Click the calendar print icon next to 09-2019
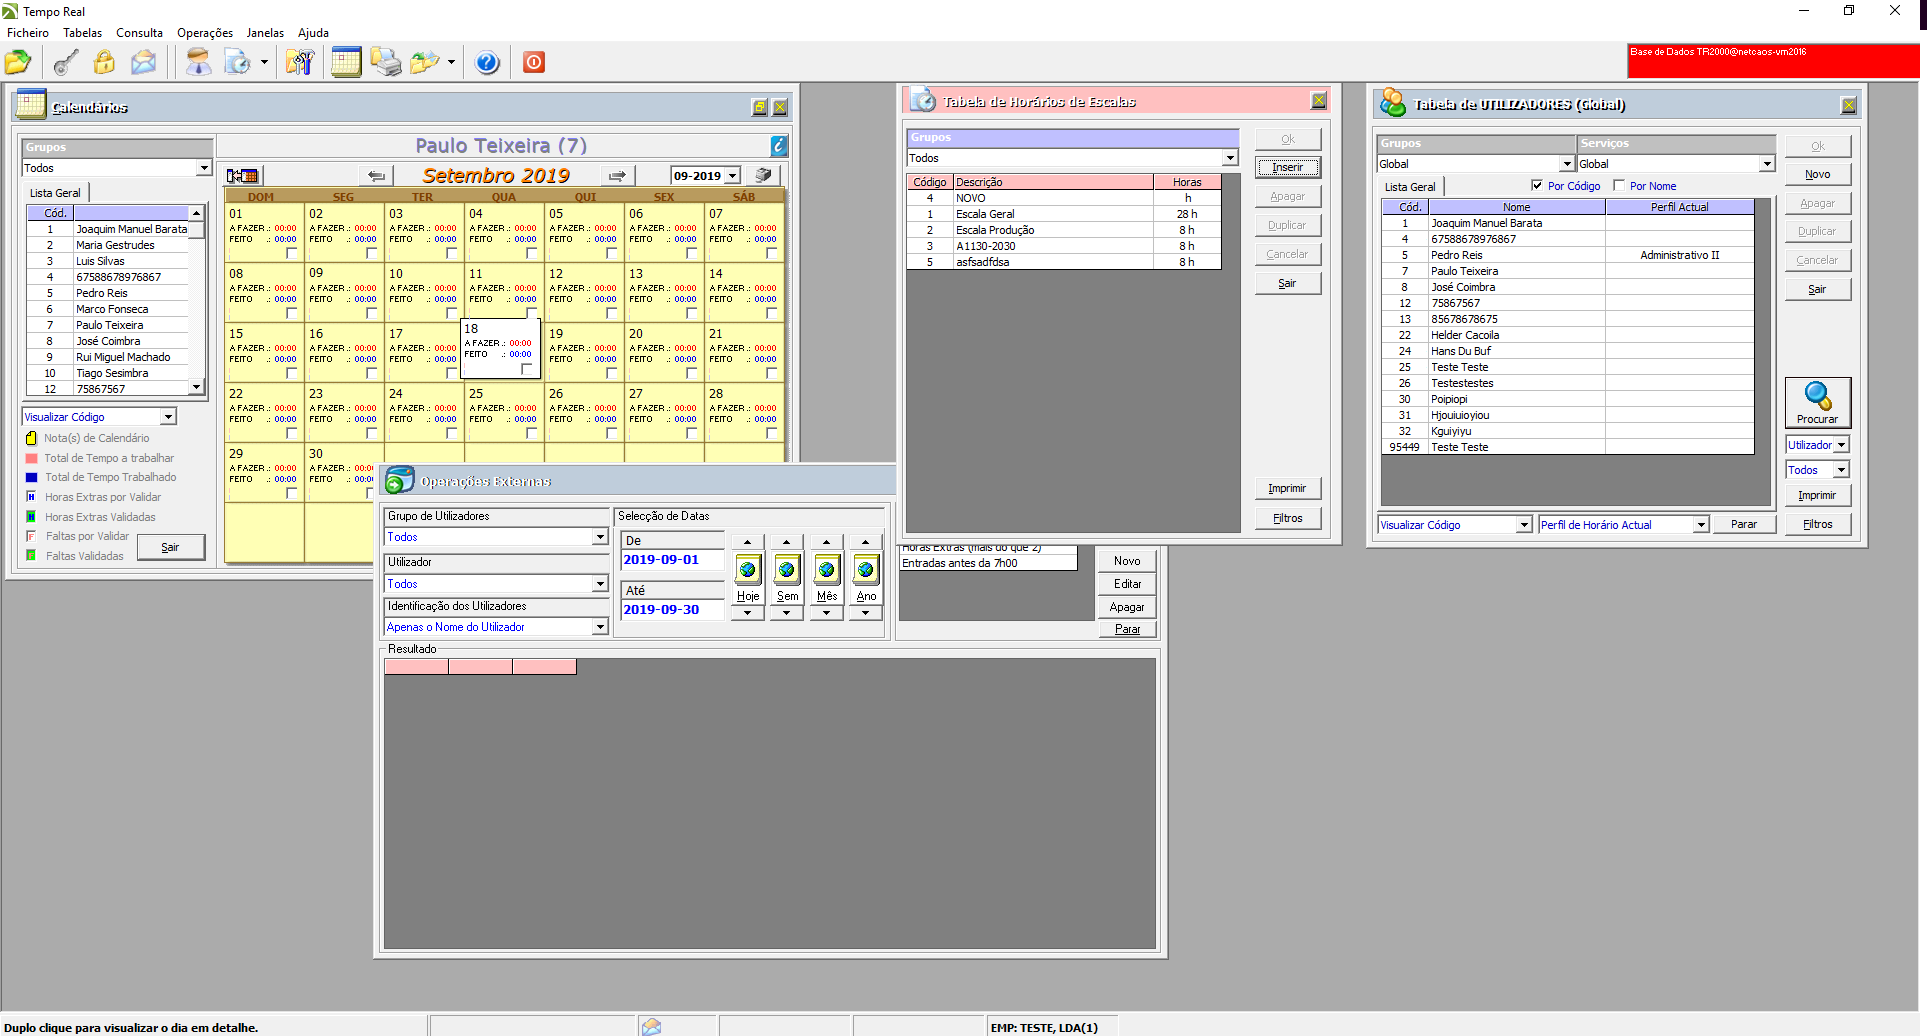 click(x=764, y=175)
